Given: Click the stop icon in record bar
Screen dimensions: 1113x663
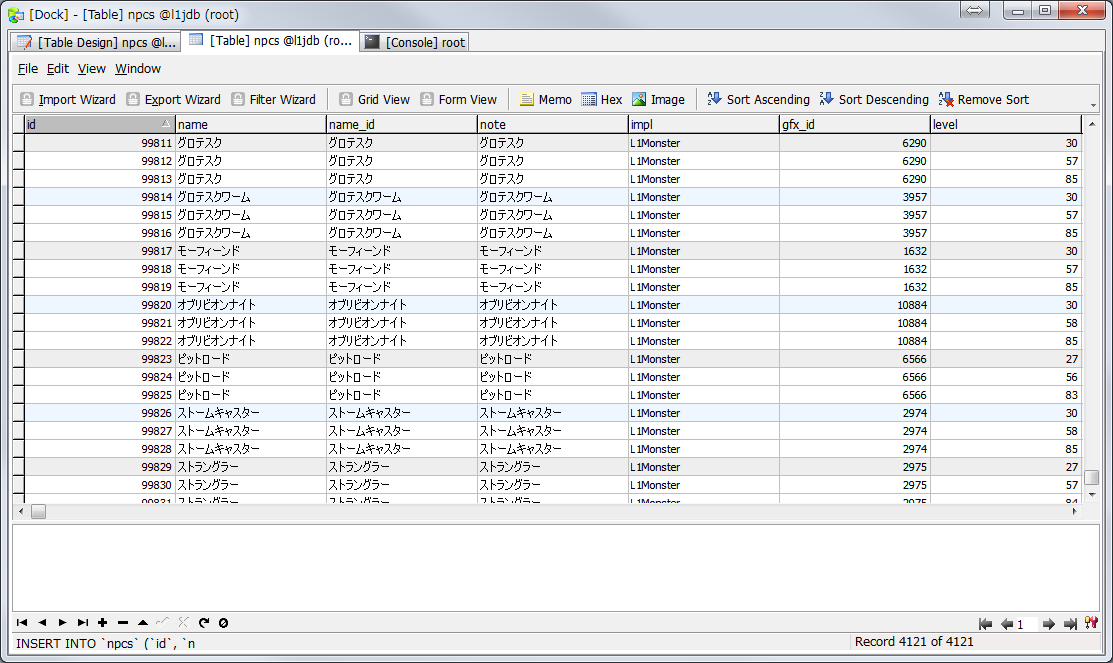Looking at the screenshot, I should point(224,623).
